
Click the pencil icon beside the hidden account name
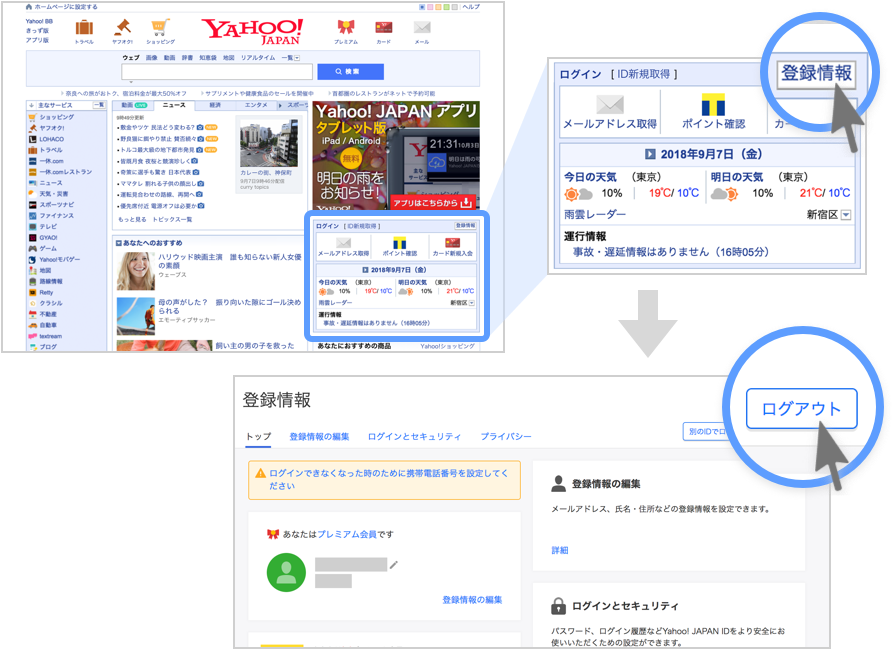point(394,565)
